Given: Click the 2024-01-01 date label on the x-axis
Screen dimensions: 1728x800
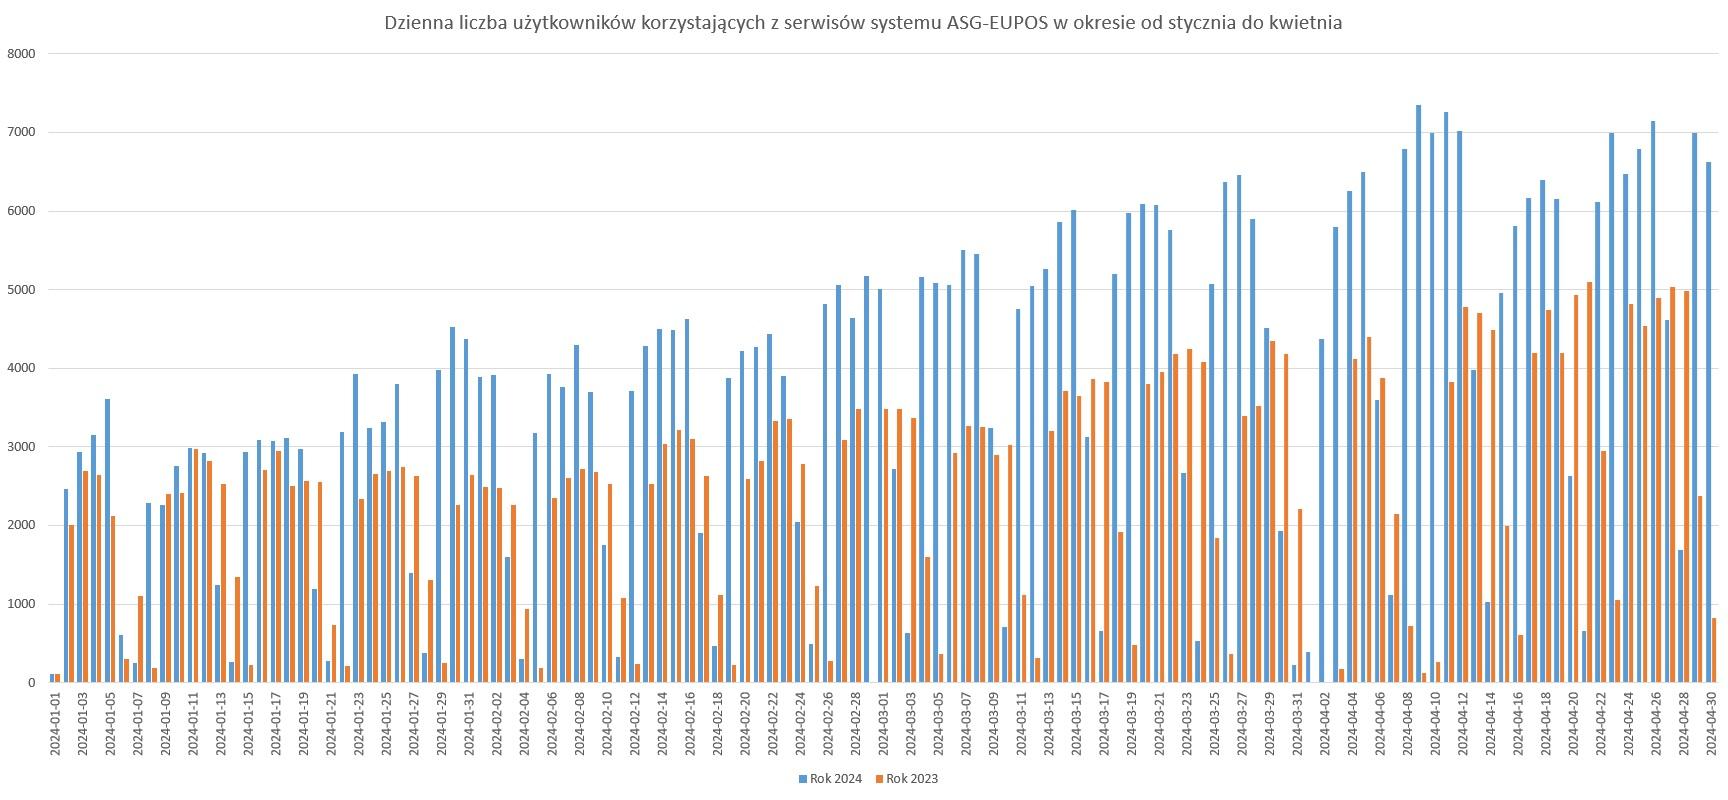Looking at the screenshot, I should 55,727.
